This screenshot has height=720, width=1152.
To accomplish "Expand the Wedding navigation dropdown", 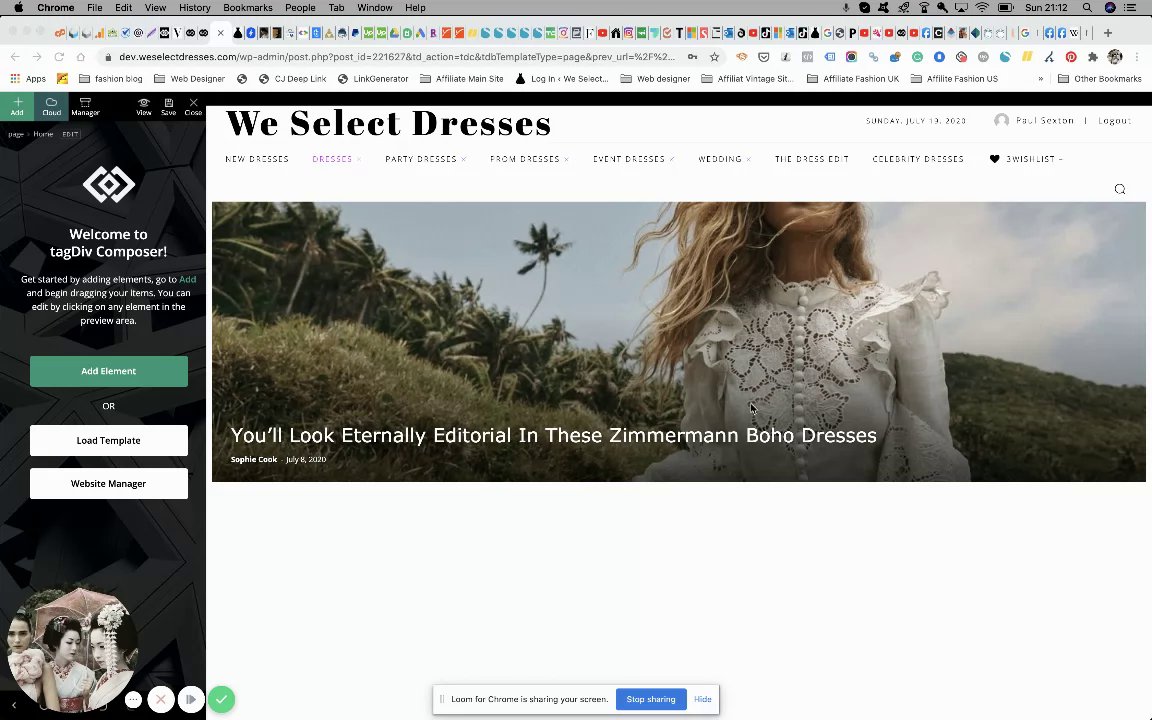I will (x=724, y=159).
